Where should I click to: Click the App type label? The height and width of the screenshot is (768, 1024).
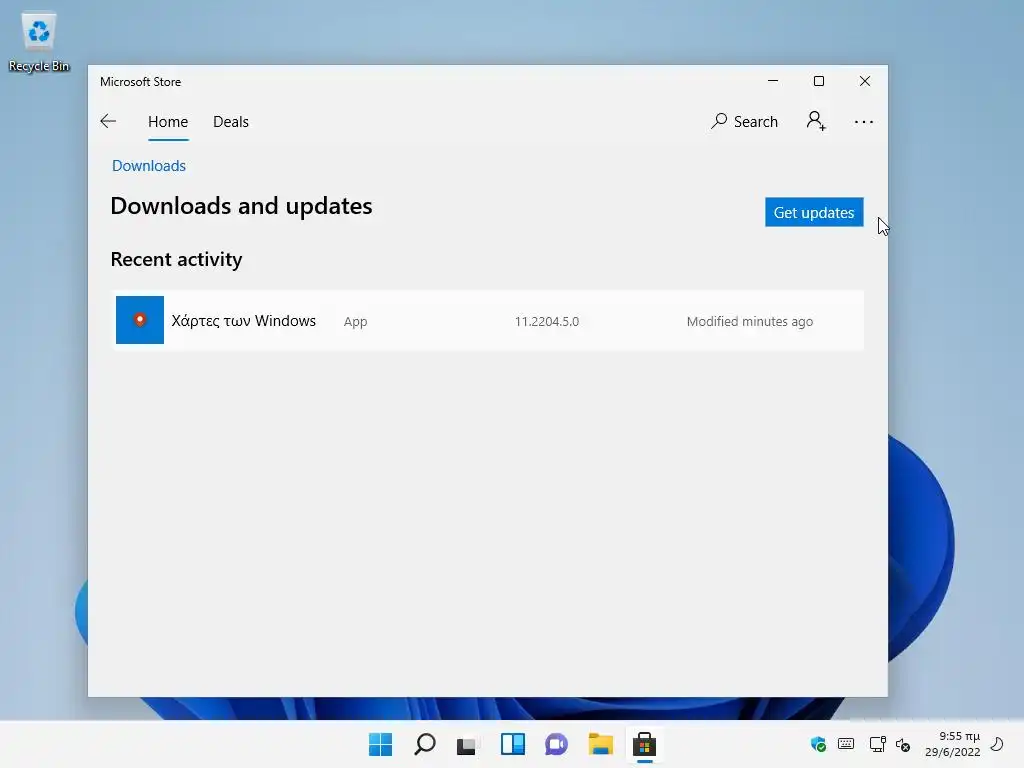click(355, 321)
